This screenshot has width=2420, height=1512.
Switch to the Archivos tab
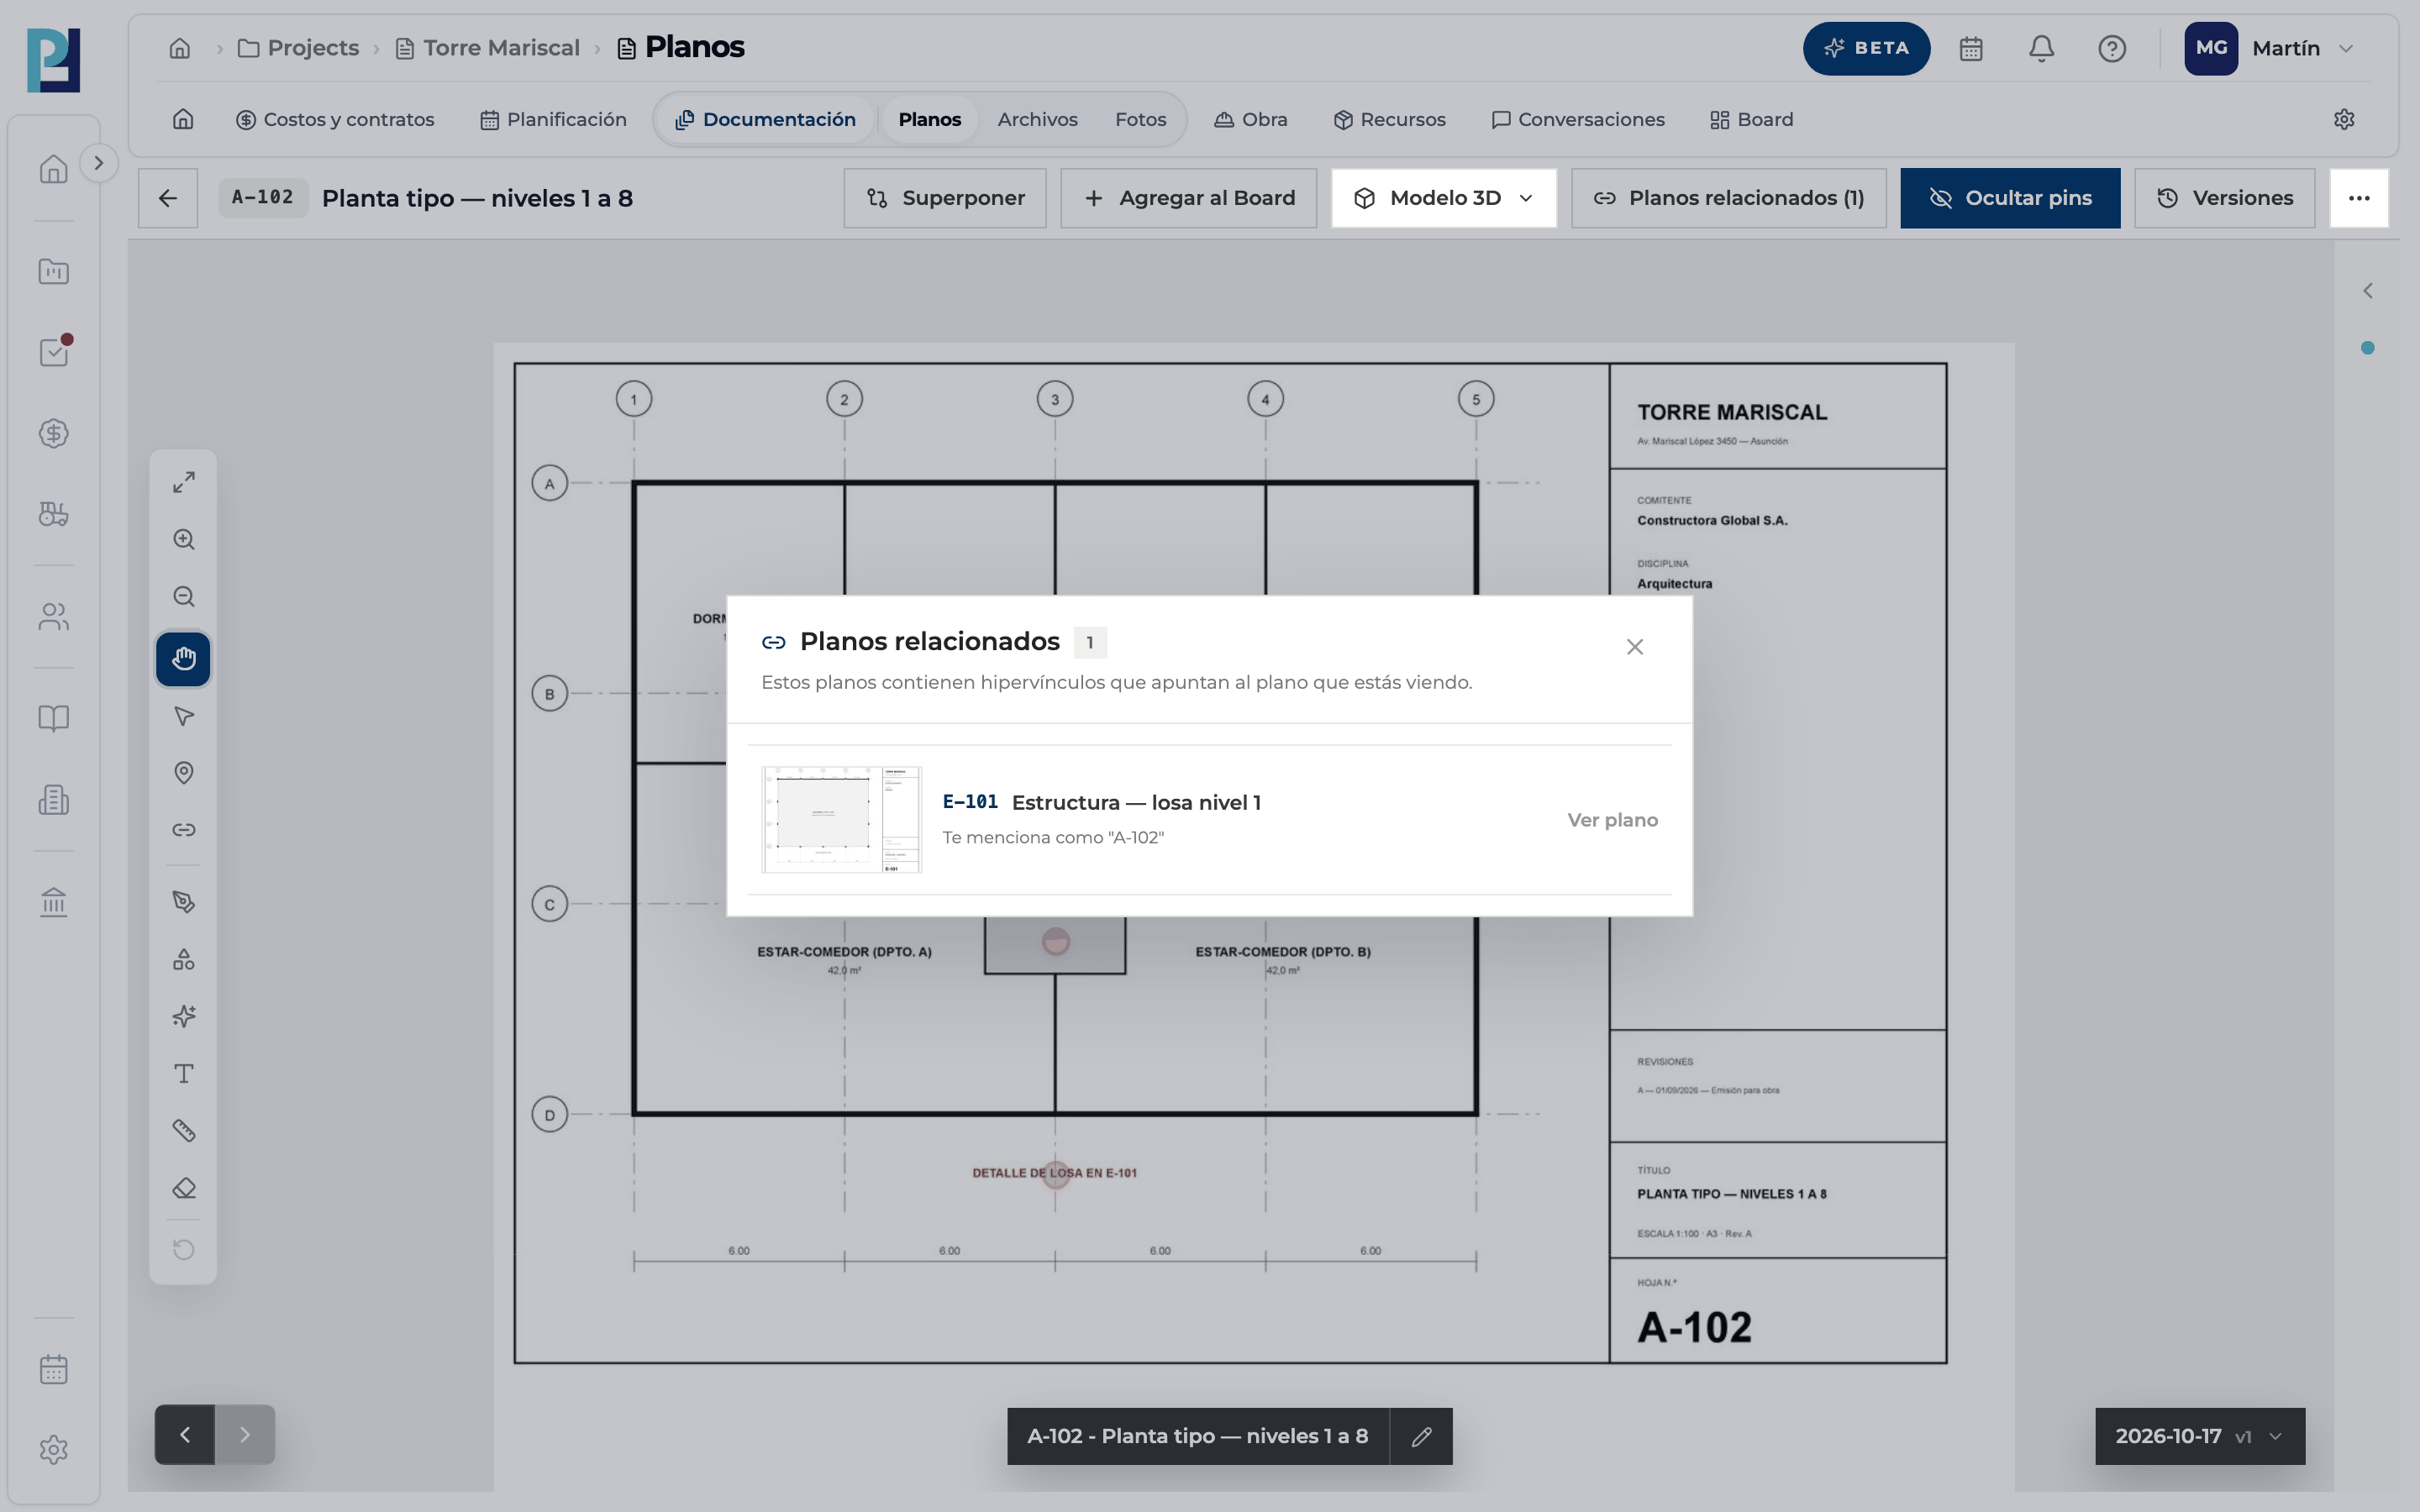point(1037,120)
